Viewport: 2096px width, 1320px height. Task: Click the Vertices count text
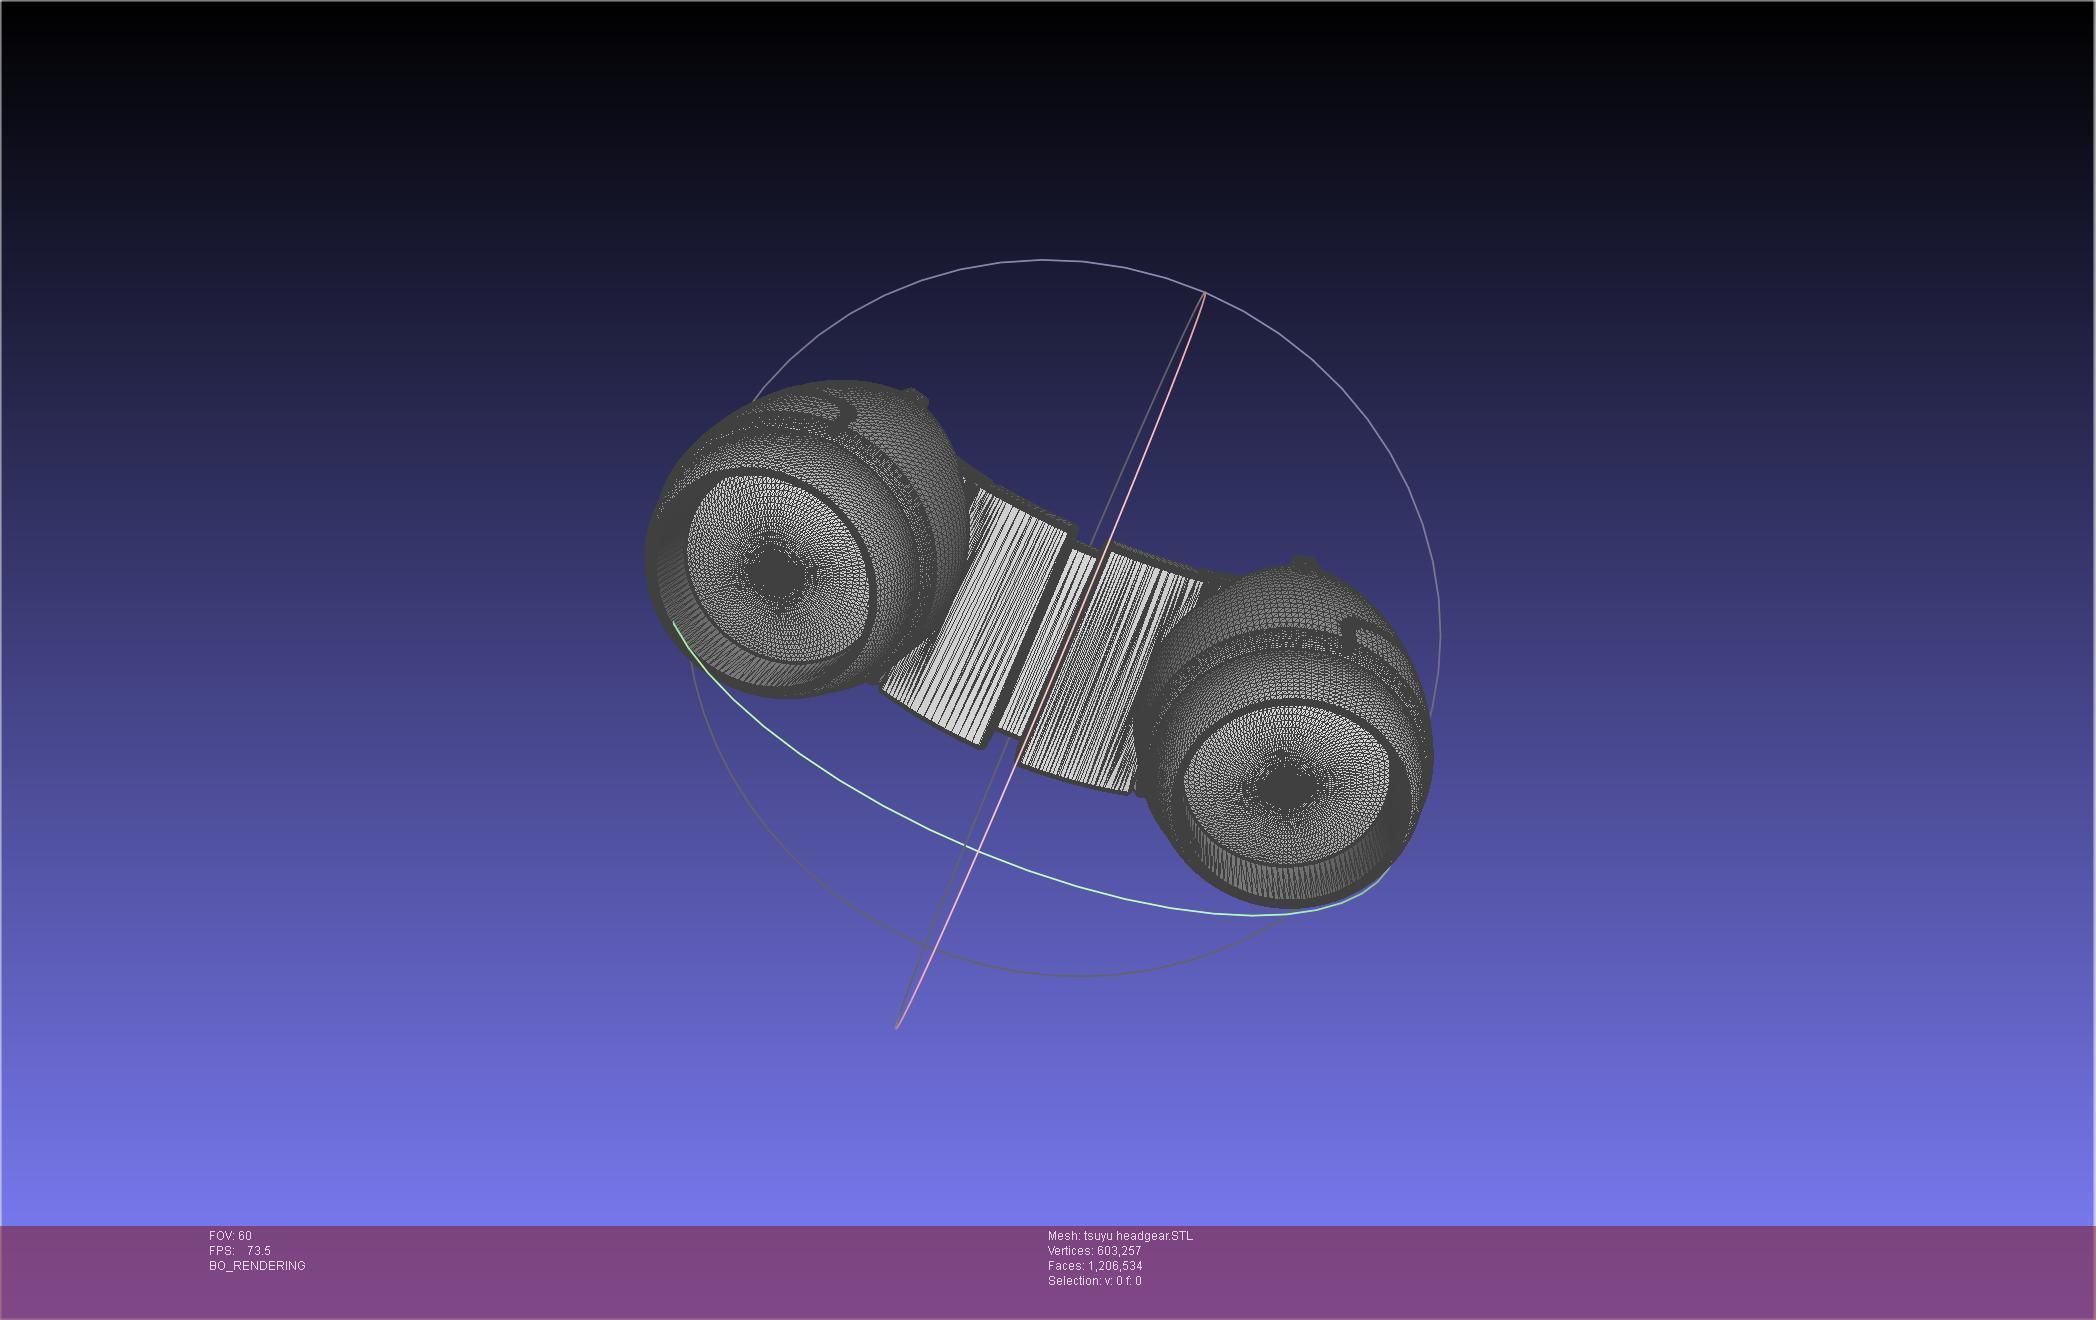(x=1094, y=1251)
